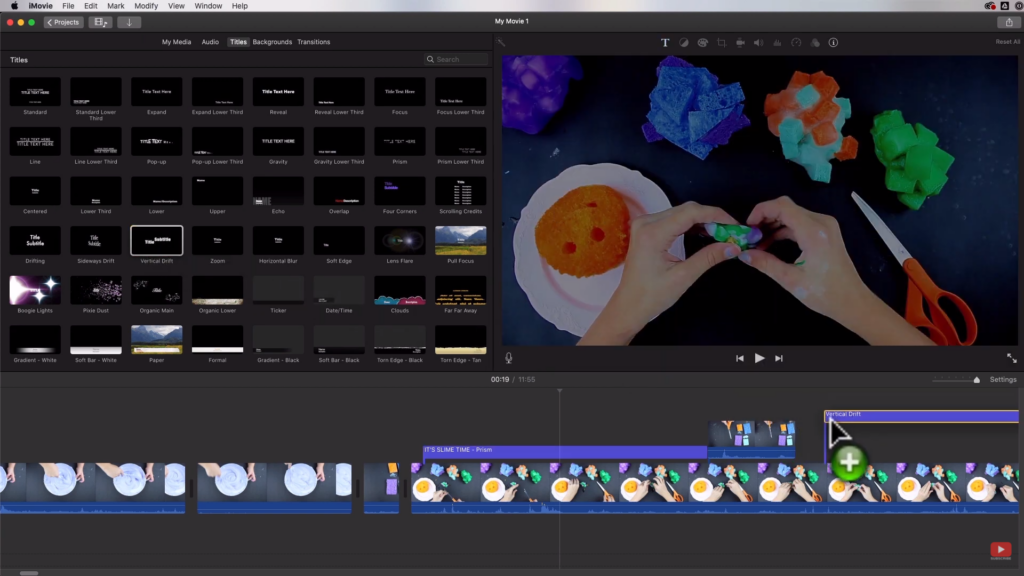Switch to Audio tab
Image resolution: width=1024 pixels, height=576 pixels.
[210, 42]
